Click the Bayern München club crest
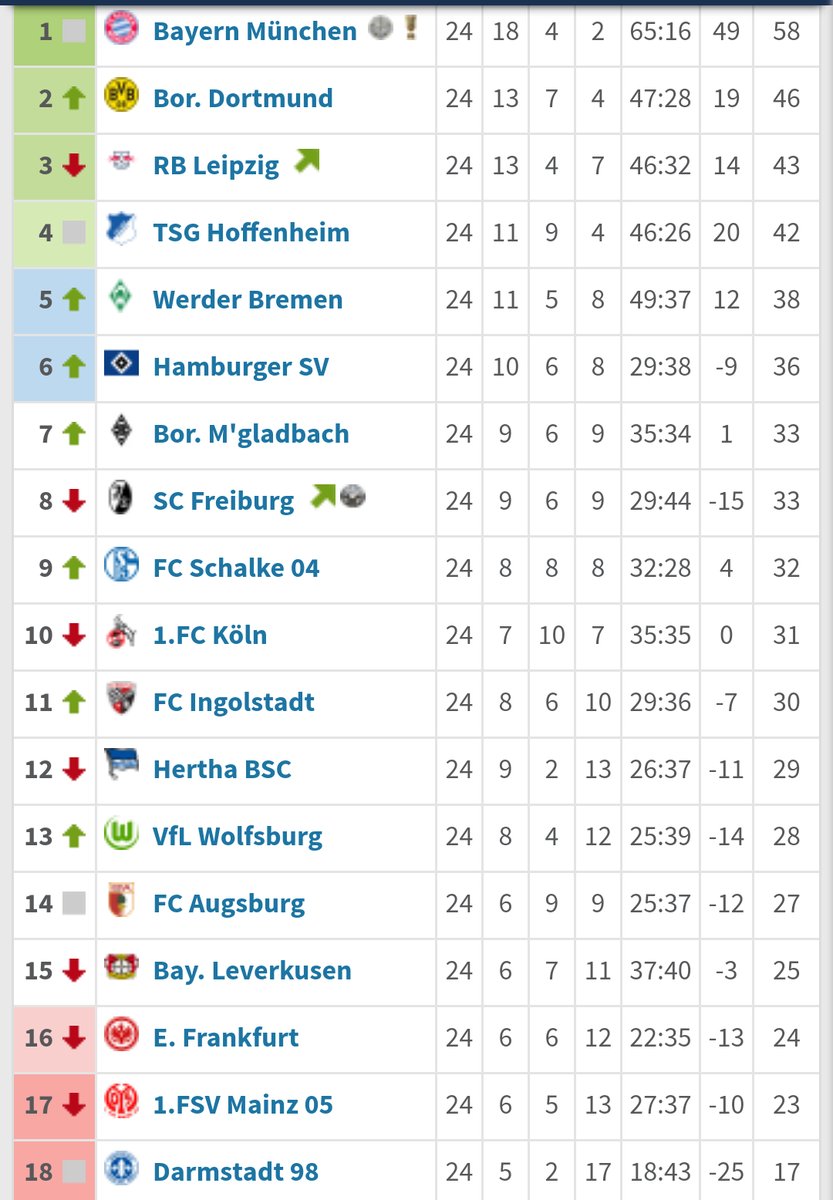 [x=121, y=29]
